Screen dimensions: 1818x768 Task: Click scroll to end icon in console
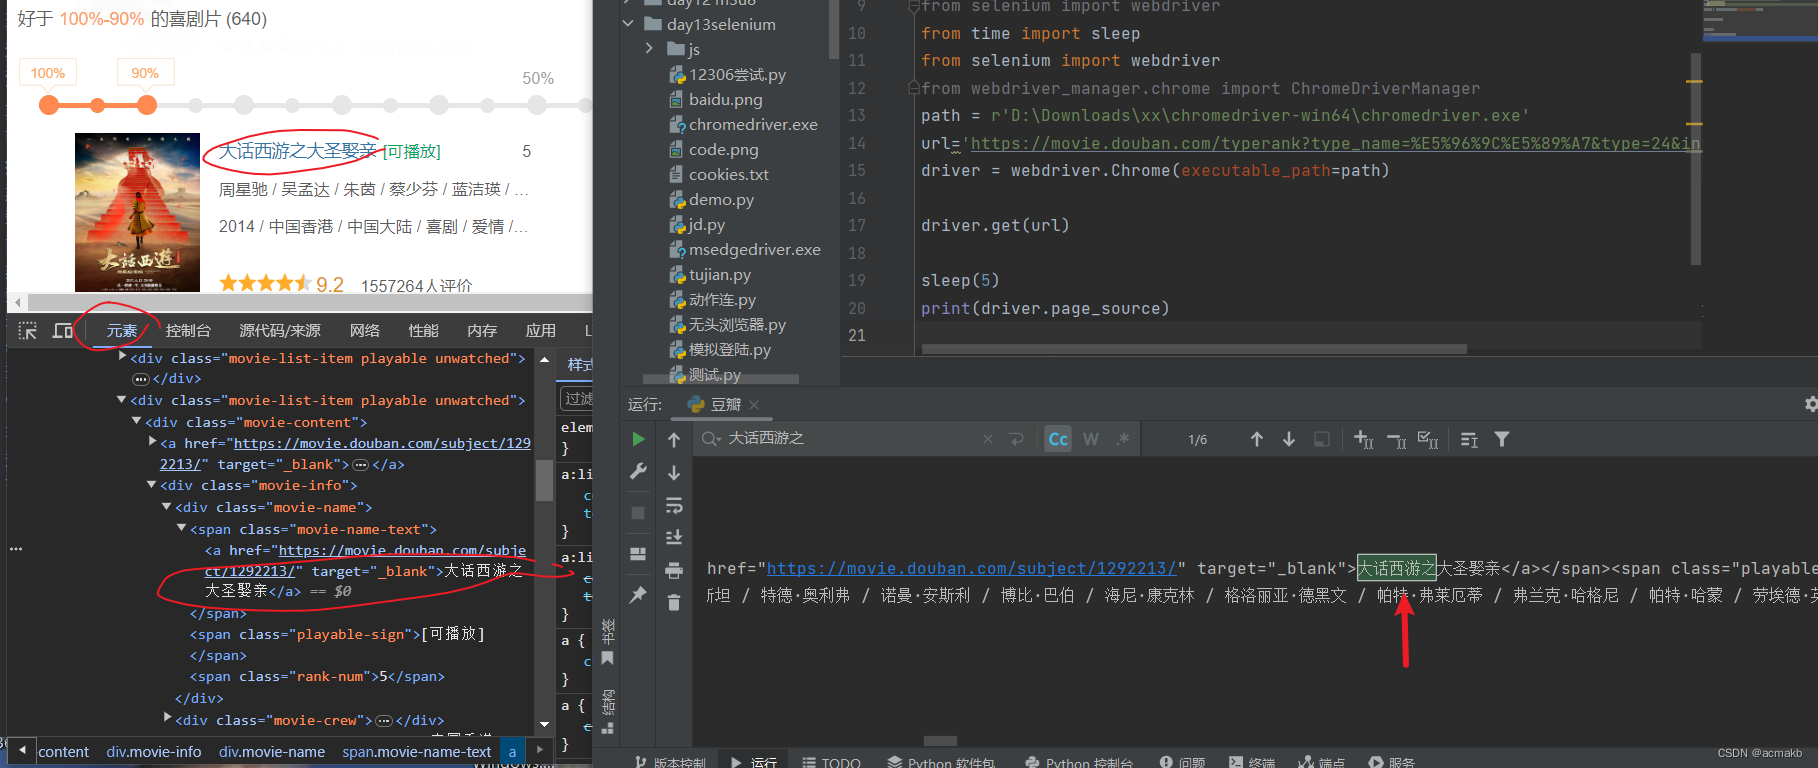pyautogui.click(x=674, y=537)
